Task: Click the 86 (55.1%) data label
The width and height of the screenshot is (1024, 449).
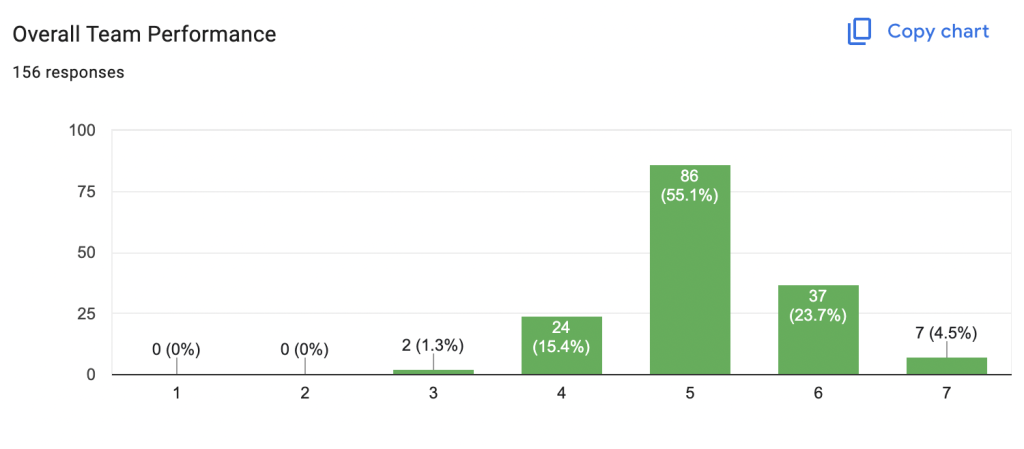Action: click(x=690, y=186)
